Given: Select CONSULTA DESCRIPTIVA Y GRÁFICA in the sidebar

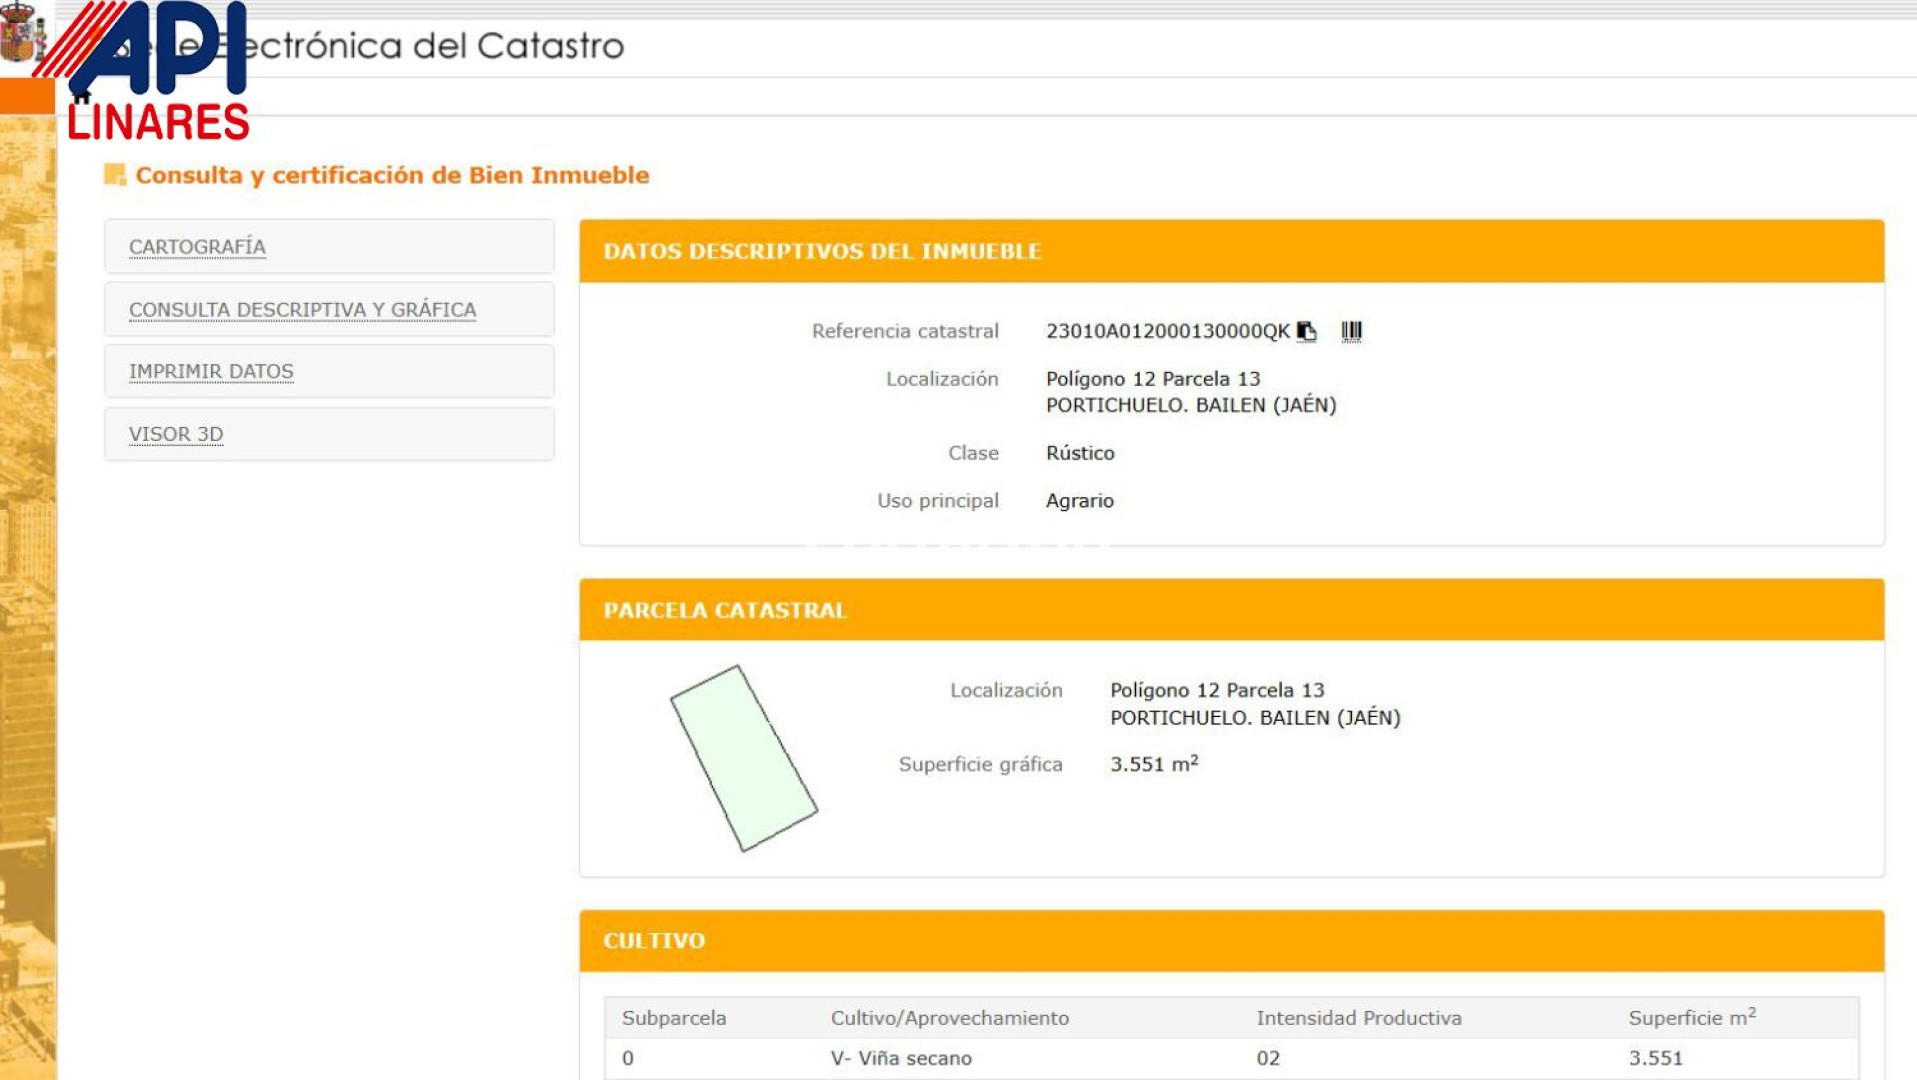Looking at the screenshot, I should 302,310.
